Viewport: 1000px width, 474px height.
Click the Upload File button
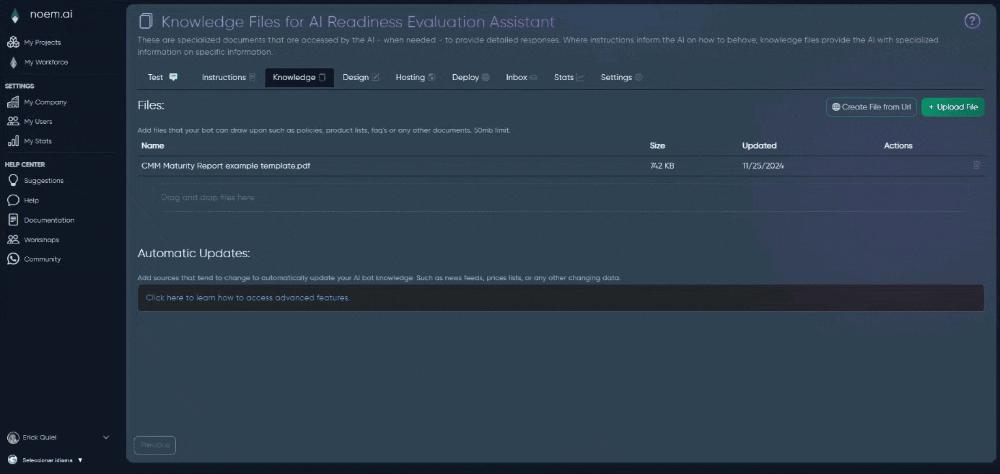tap(952, 107)
